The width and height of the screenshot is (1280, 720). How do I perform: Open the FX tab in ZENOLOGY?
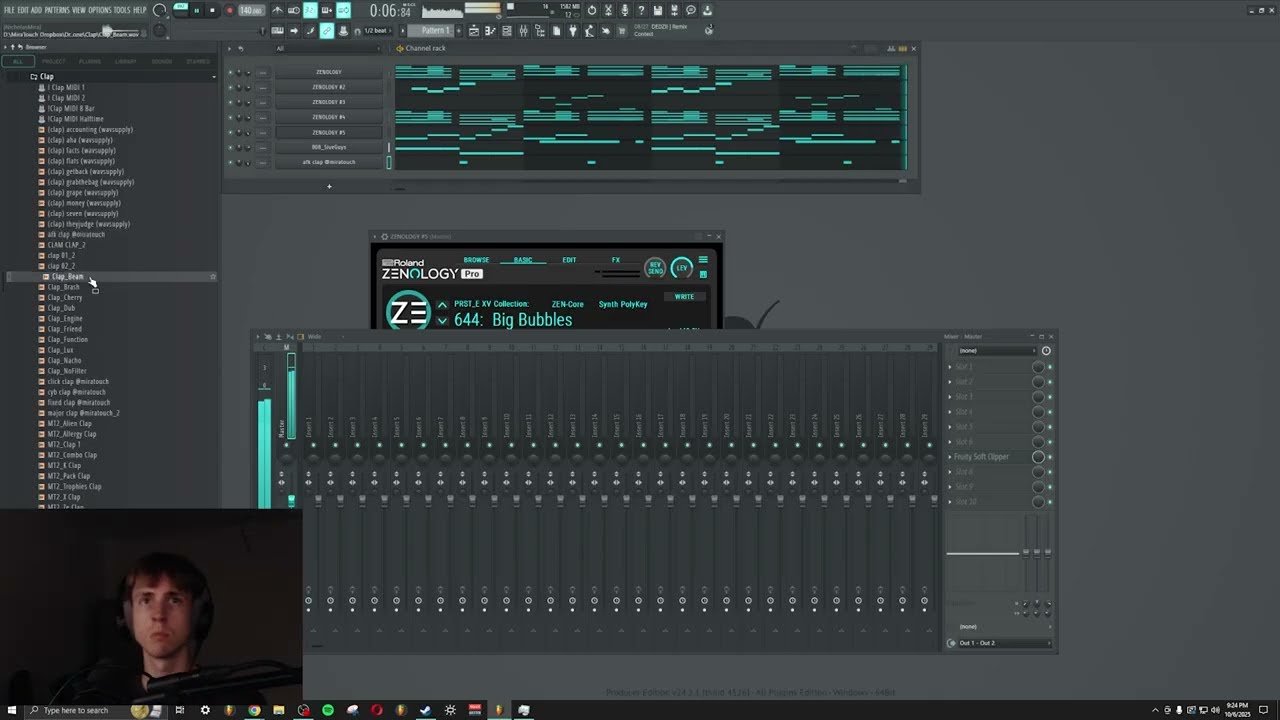pos(616,260)
